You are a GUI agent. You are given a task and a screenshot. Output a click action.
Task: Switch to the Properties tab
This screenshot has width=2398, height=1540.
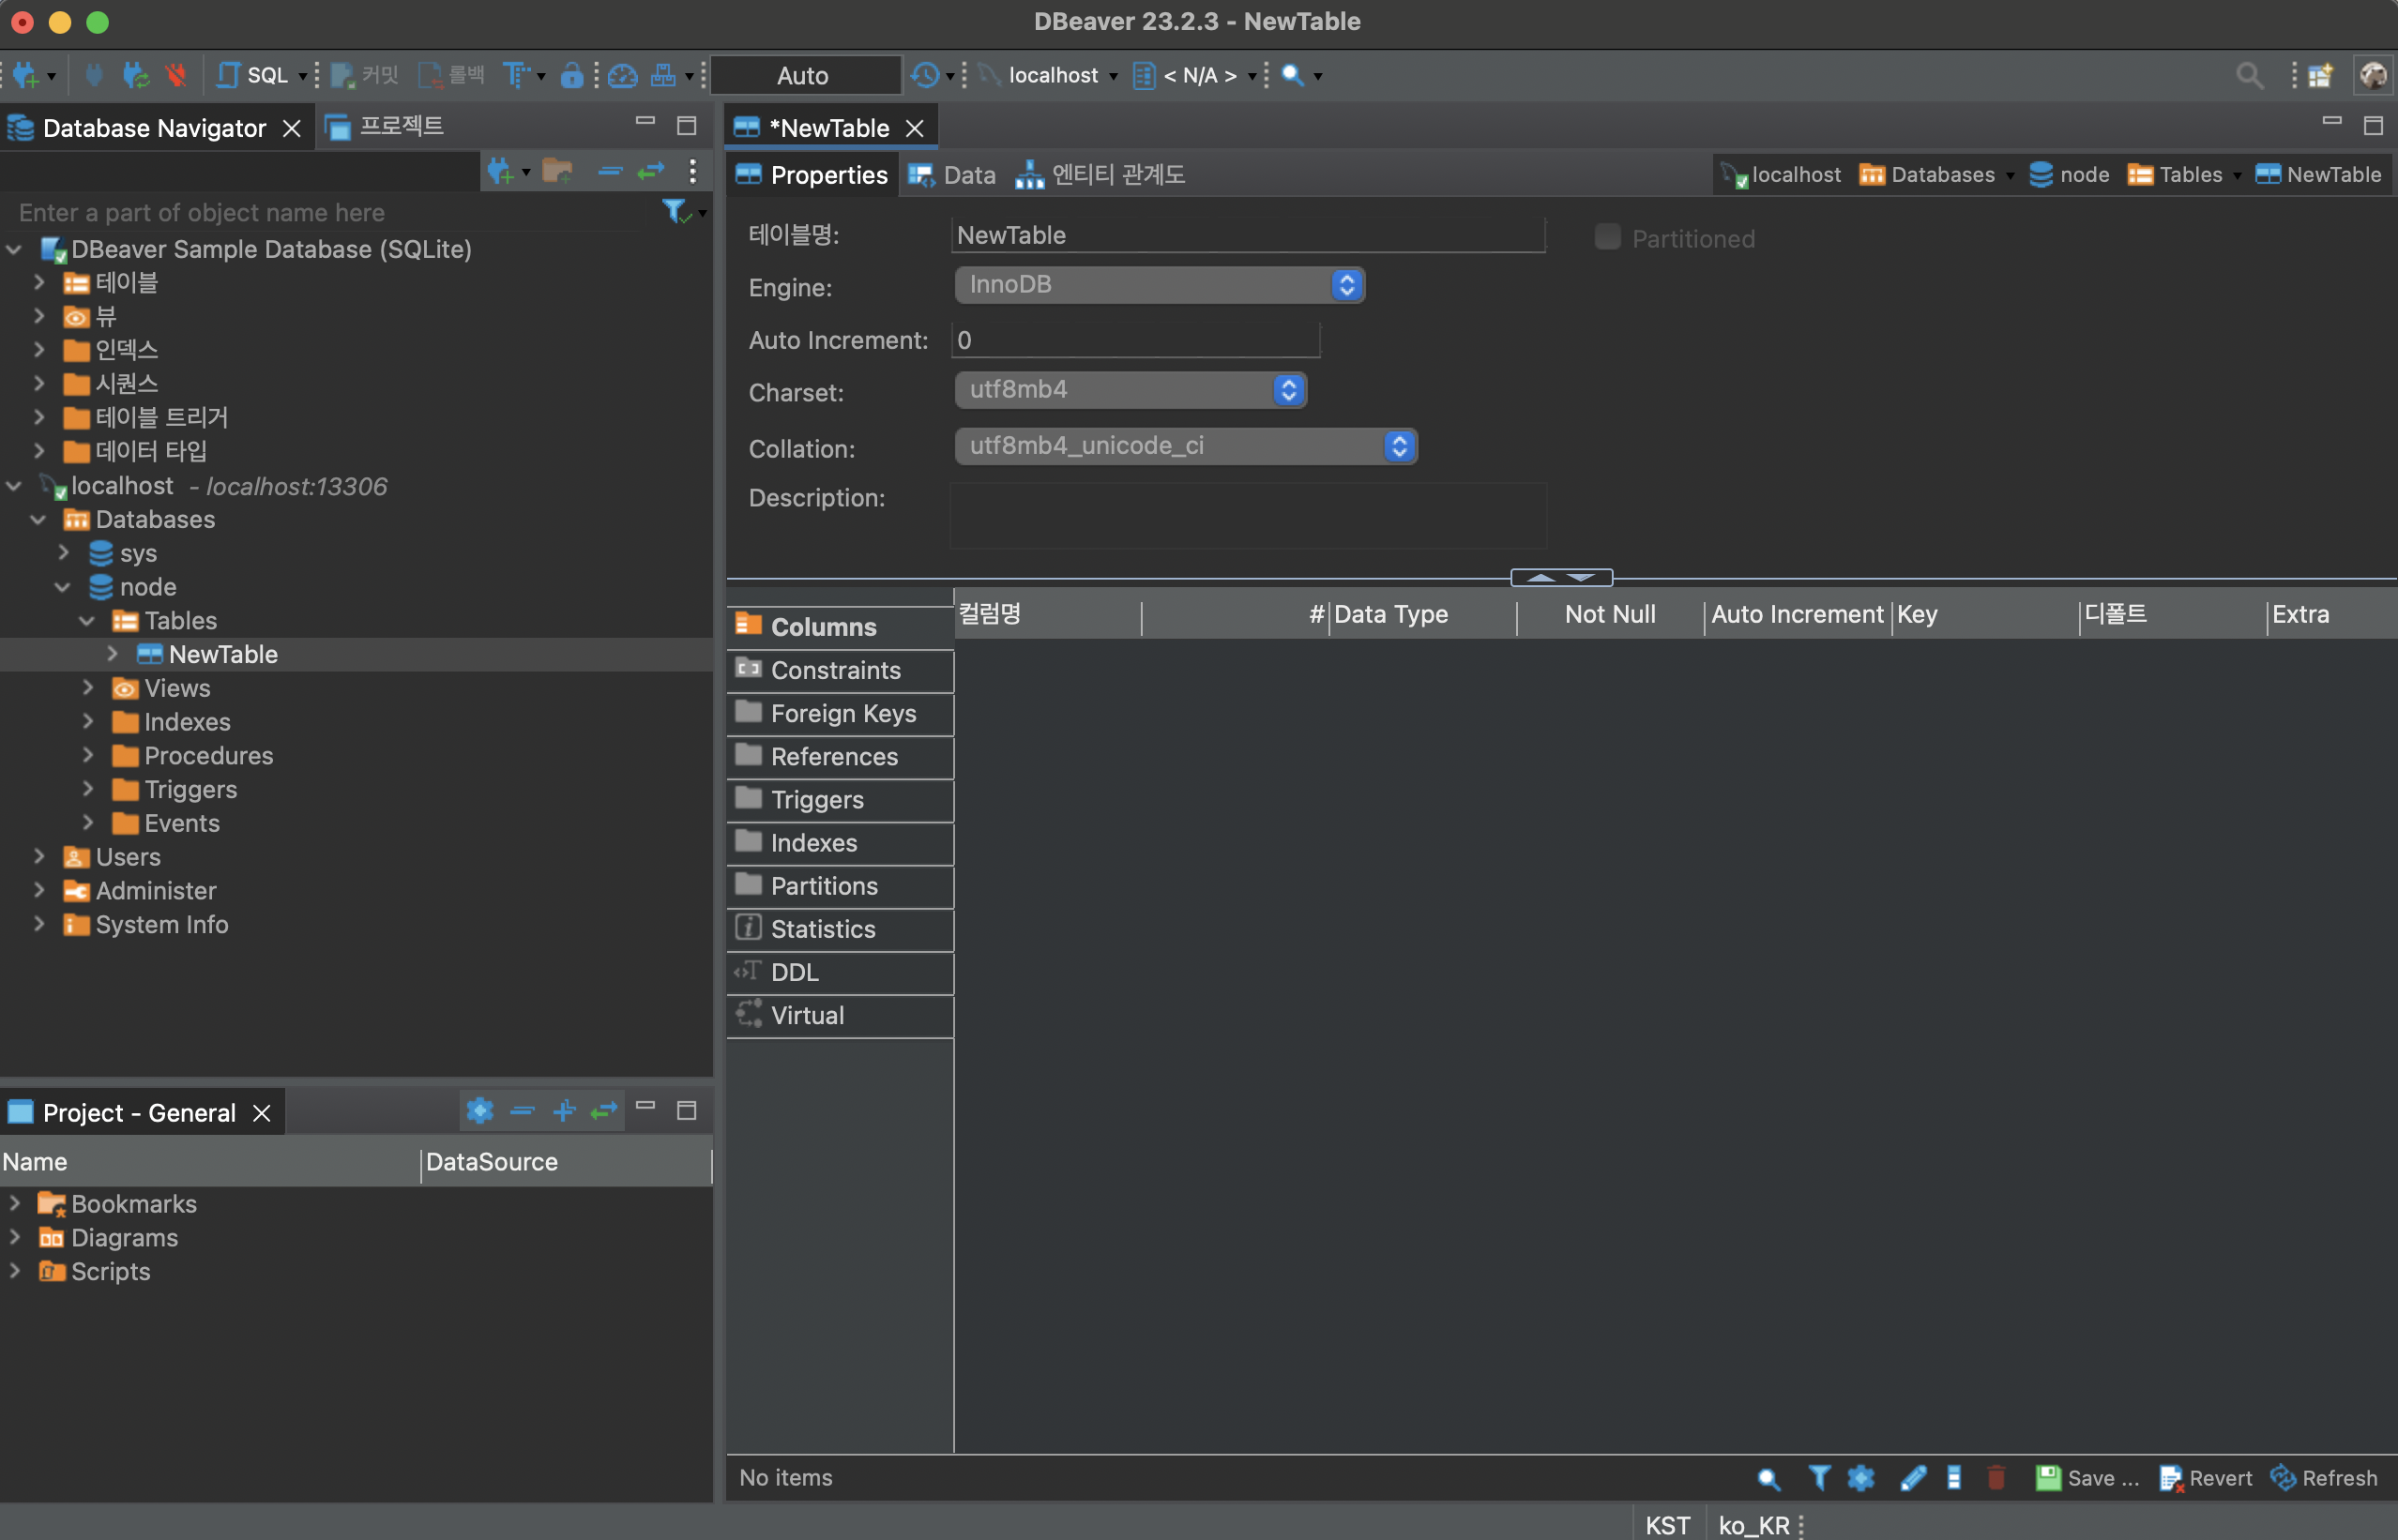(x=812, y=175)
